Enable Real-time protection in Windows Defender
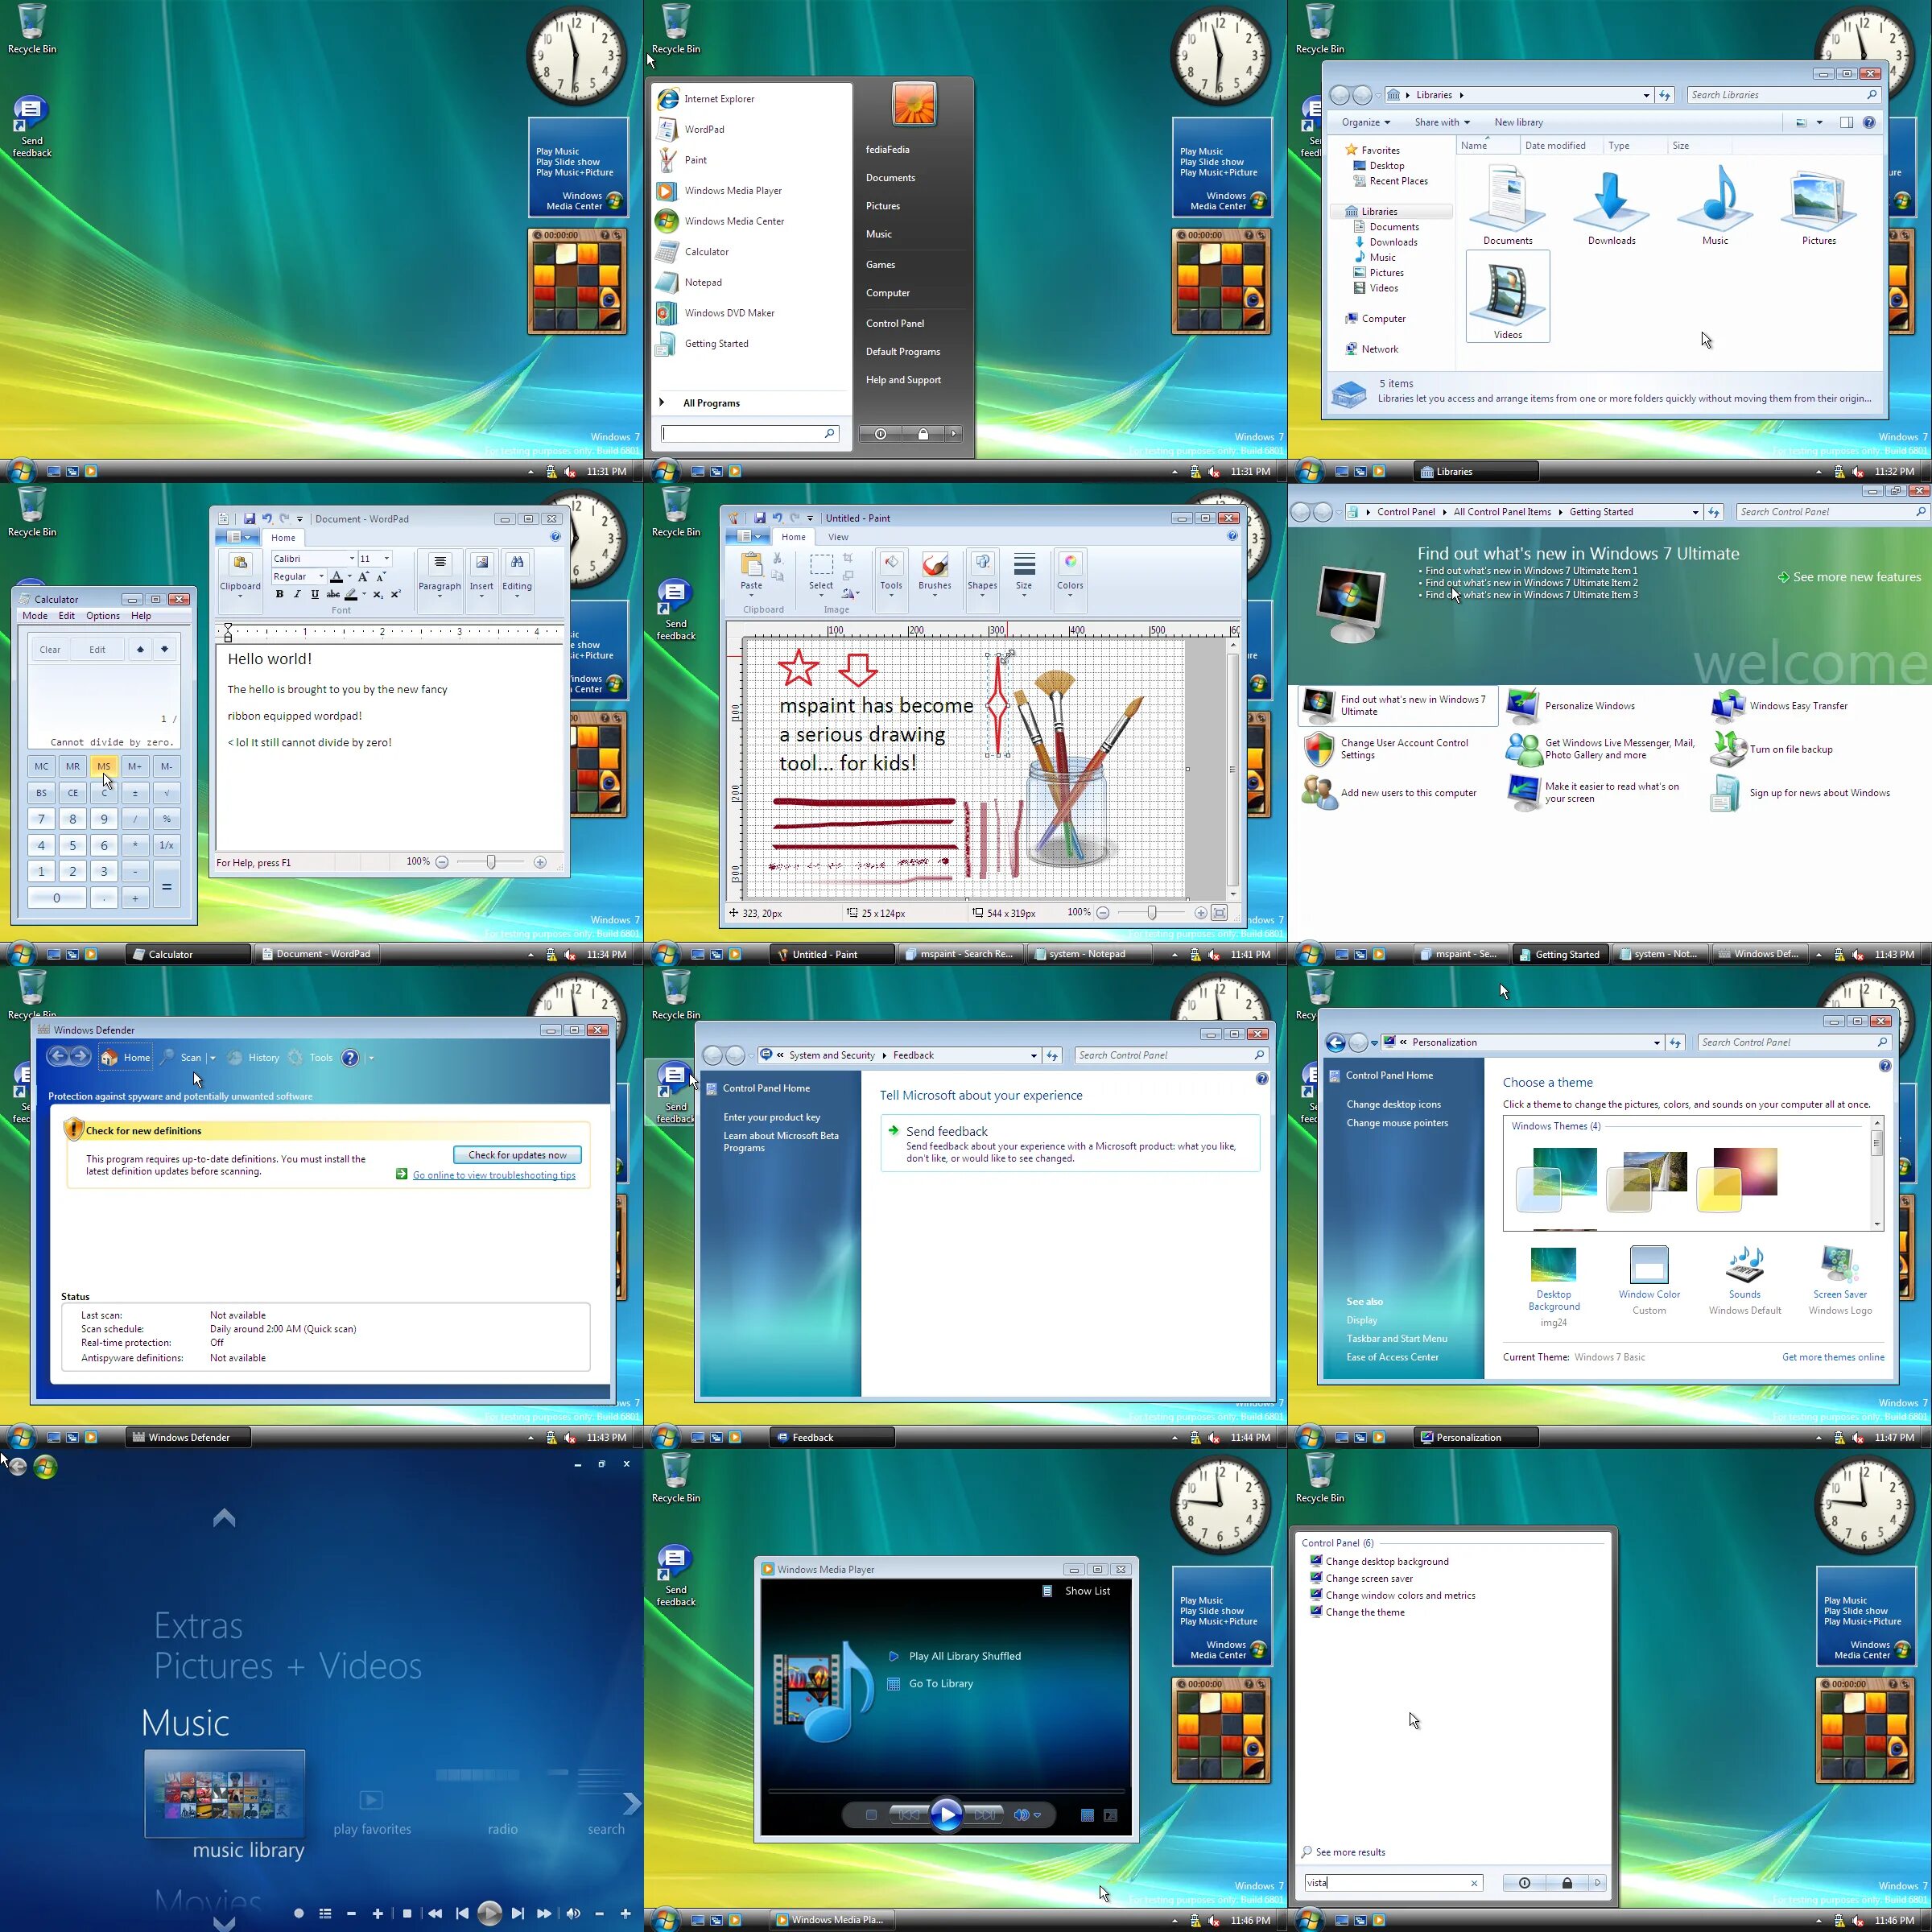 (319, 1056)
